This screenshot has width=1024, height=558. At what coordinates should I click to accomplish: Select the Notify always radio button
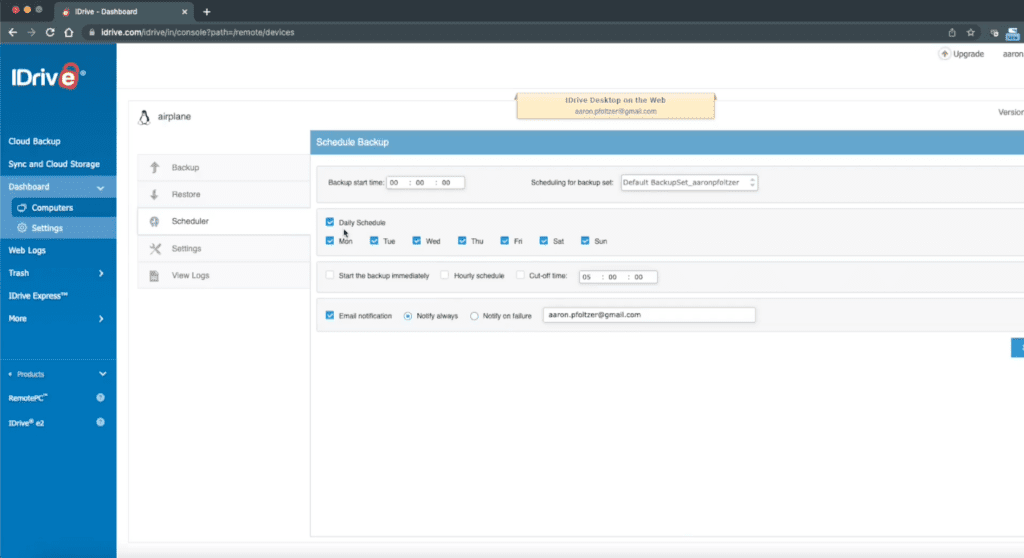point(408,316)
